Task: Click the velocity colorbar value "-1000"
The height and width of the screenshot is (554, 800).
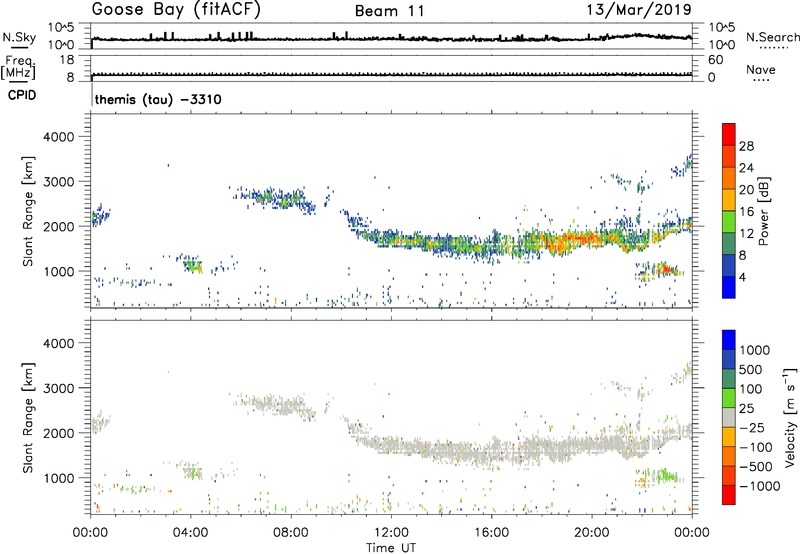Action: point(760,486)
